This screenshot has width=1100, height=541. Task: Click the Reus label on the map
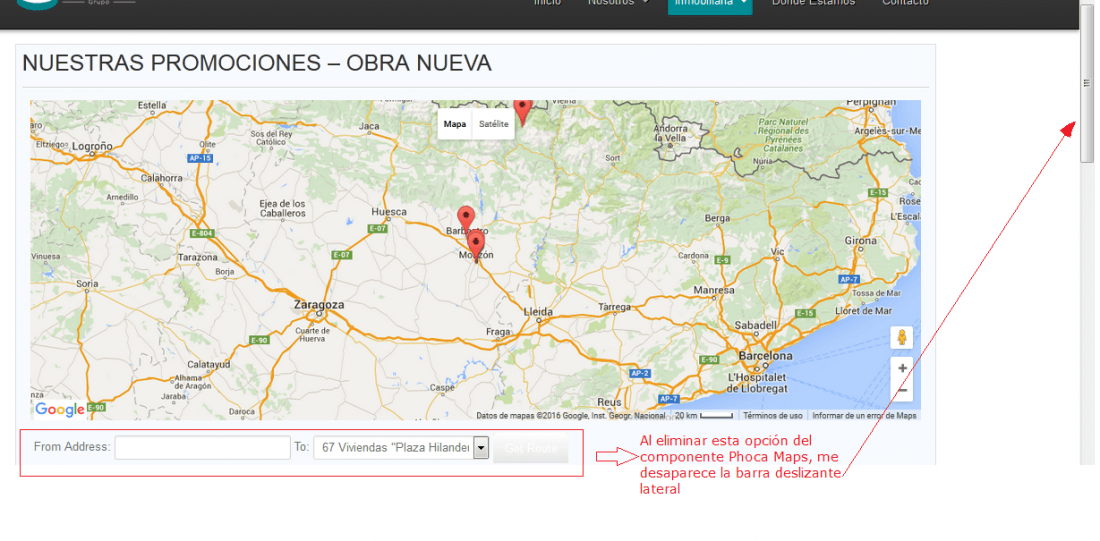609,402
